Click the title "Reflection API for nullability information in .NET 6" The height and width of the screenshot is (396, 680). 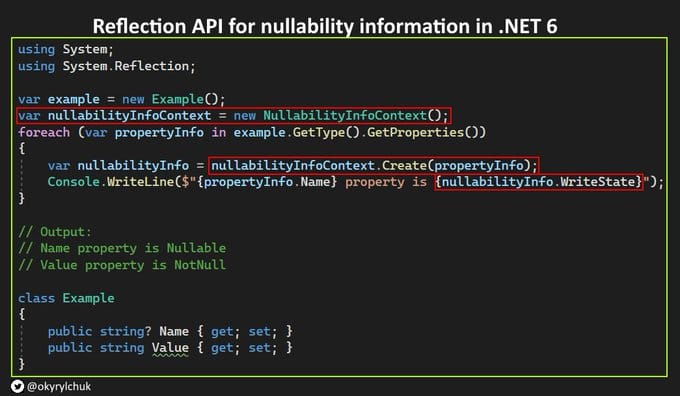click(325, 26)
